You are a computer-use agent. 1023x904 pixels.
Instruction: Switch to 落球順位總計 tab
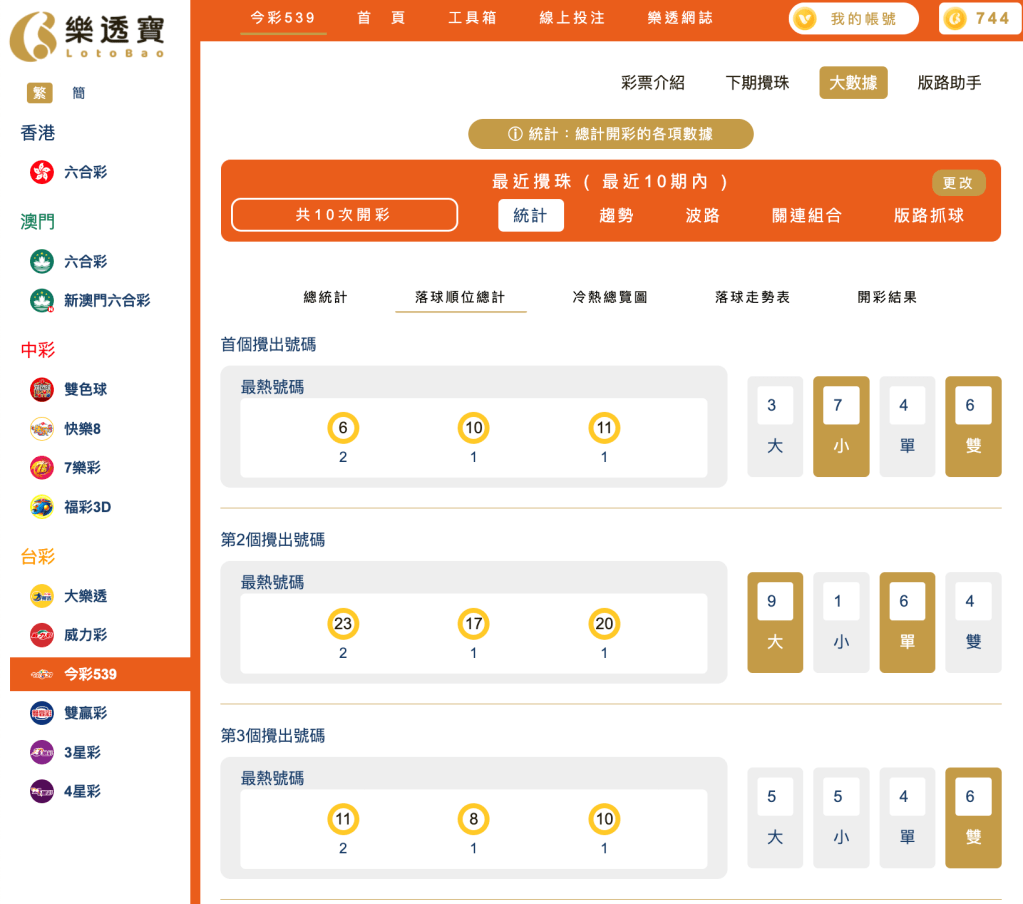(x=461, y=297)
